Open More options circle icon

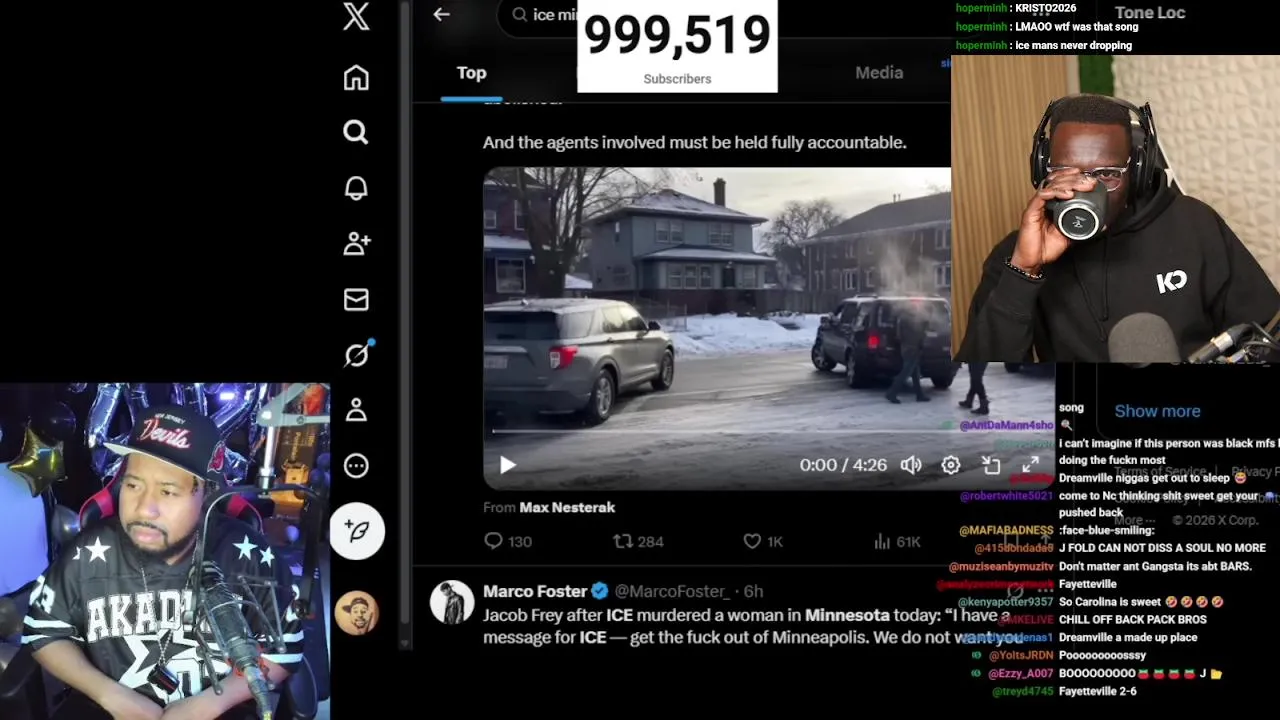[x=356, y=465]
